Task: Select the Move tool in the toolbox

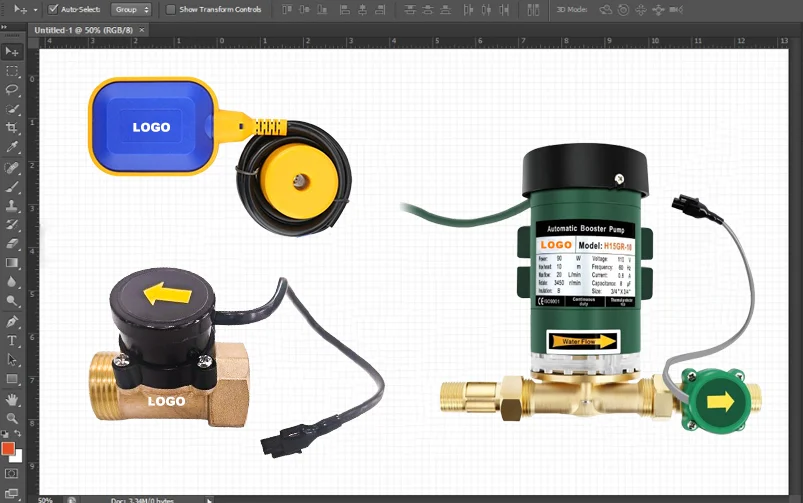Action: [12, 52]
